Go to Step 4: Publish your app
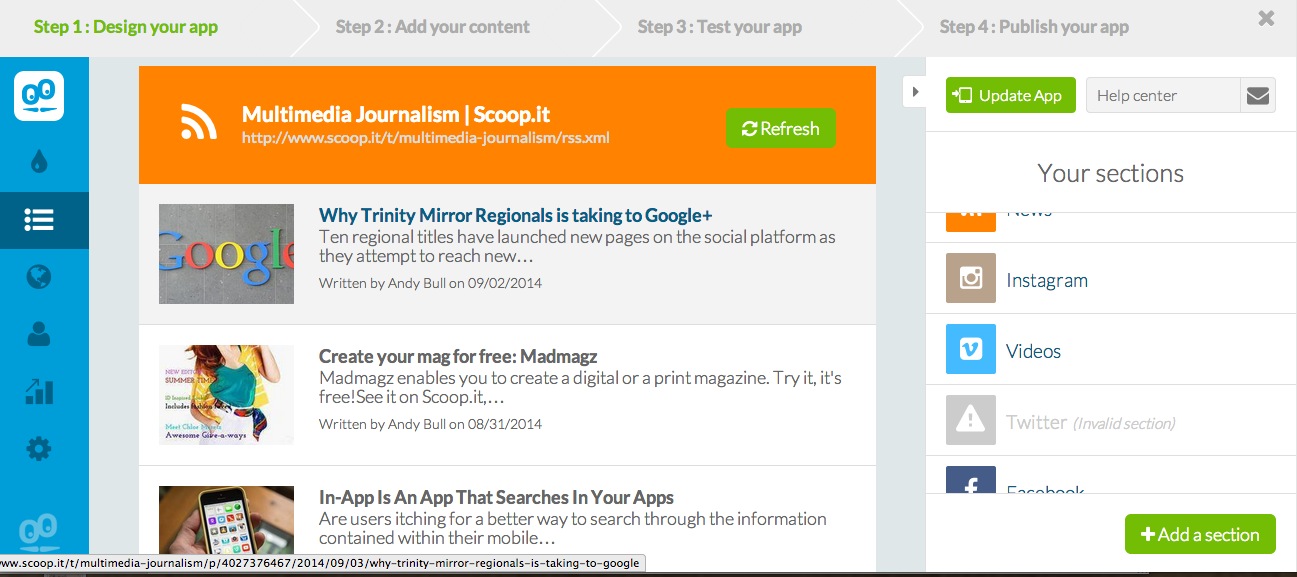1297x577 pixels. click(x=1034, y=27)
